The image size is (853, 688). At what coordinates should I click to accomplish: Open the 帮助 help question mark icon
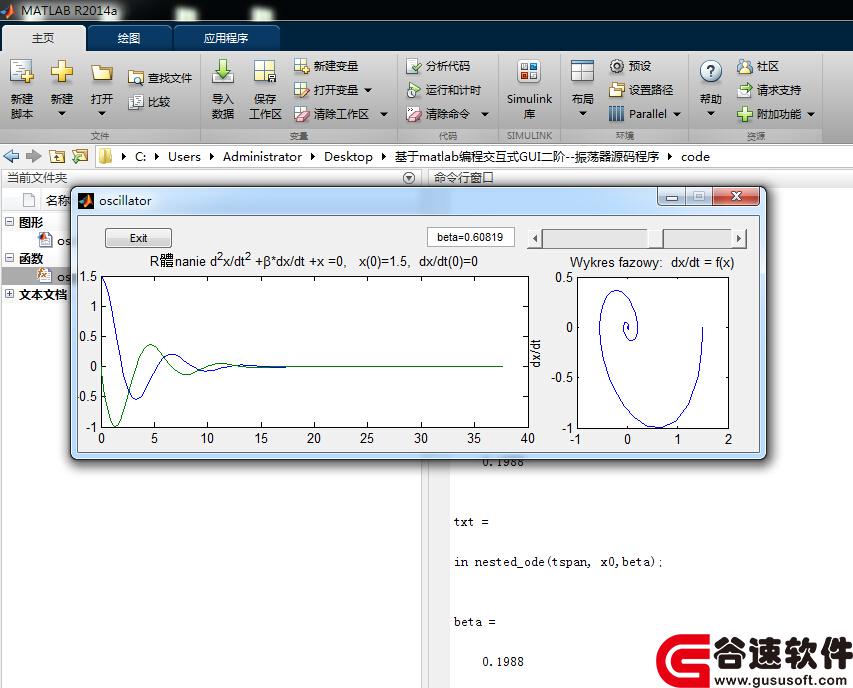point(710,71)
